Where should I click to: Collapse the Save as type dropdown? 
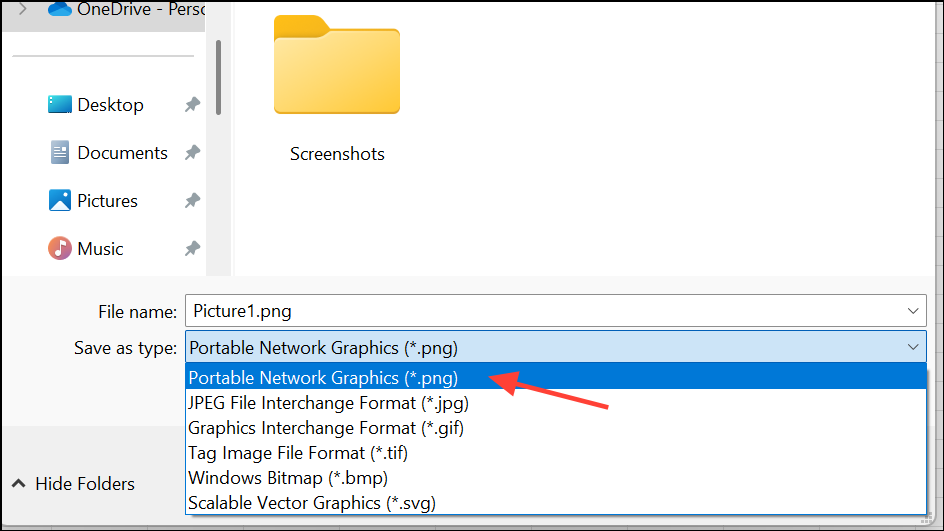click(912, 347)
